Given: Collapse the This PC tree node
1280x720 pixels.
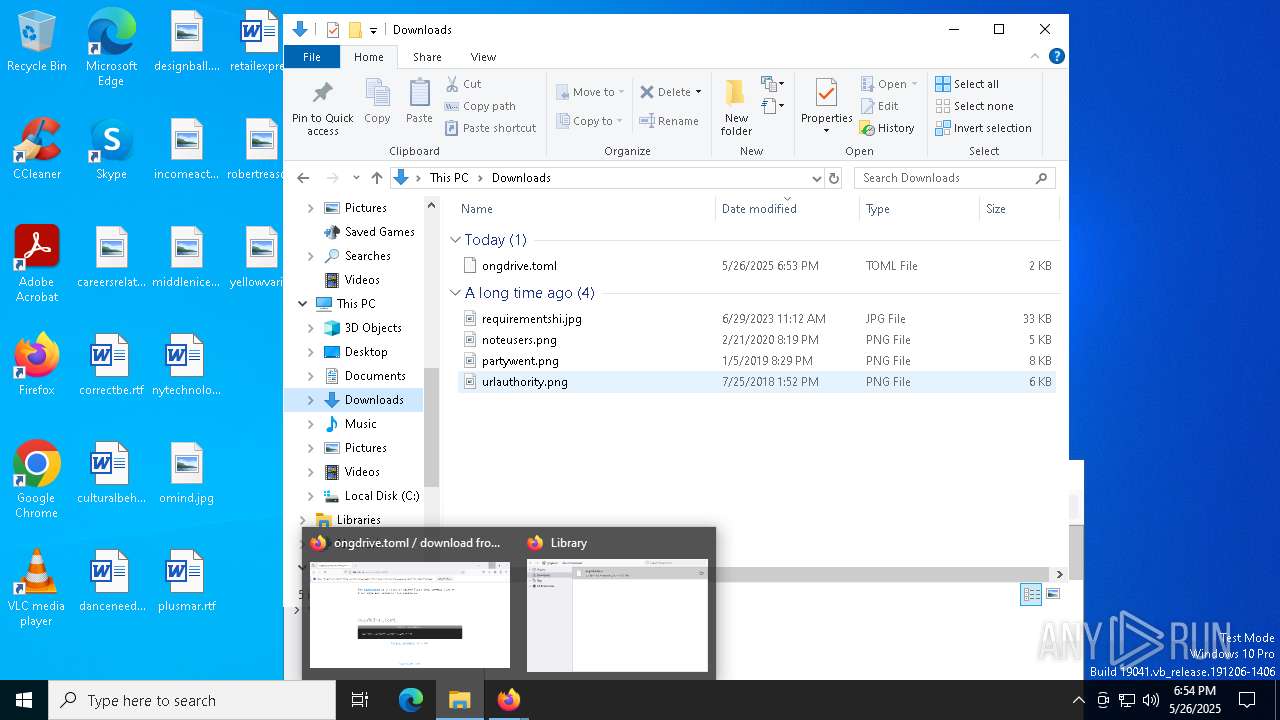Looking at the screenshot, I should [x=302, y=304].
